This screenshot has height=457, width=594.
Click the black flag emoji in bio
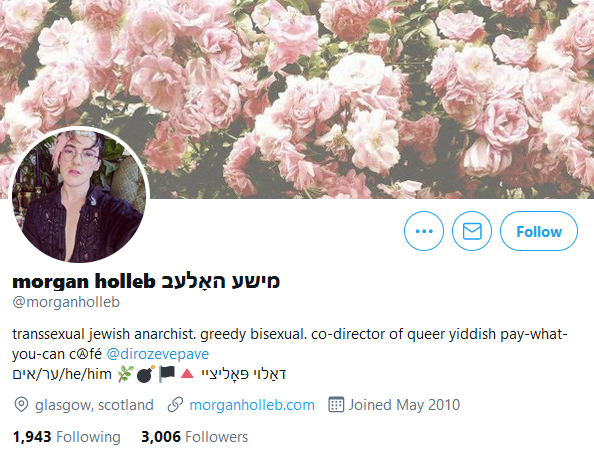pos(167,374)
